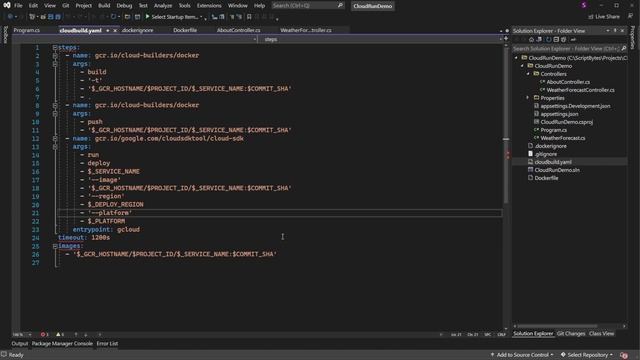This screenshot has width=640, height=360.
Task: Select appsettings.json in Solution Explorer
Action: (559, 114)
